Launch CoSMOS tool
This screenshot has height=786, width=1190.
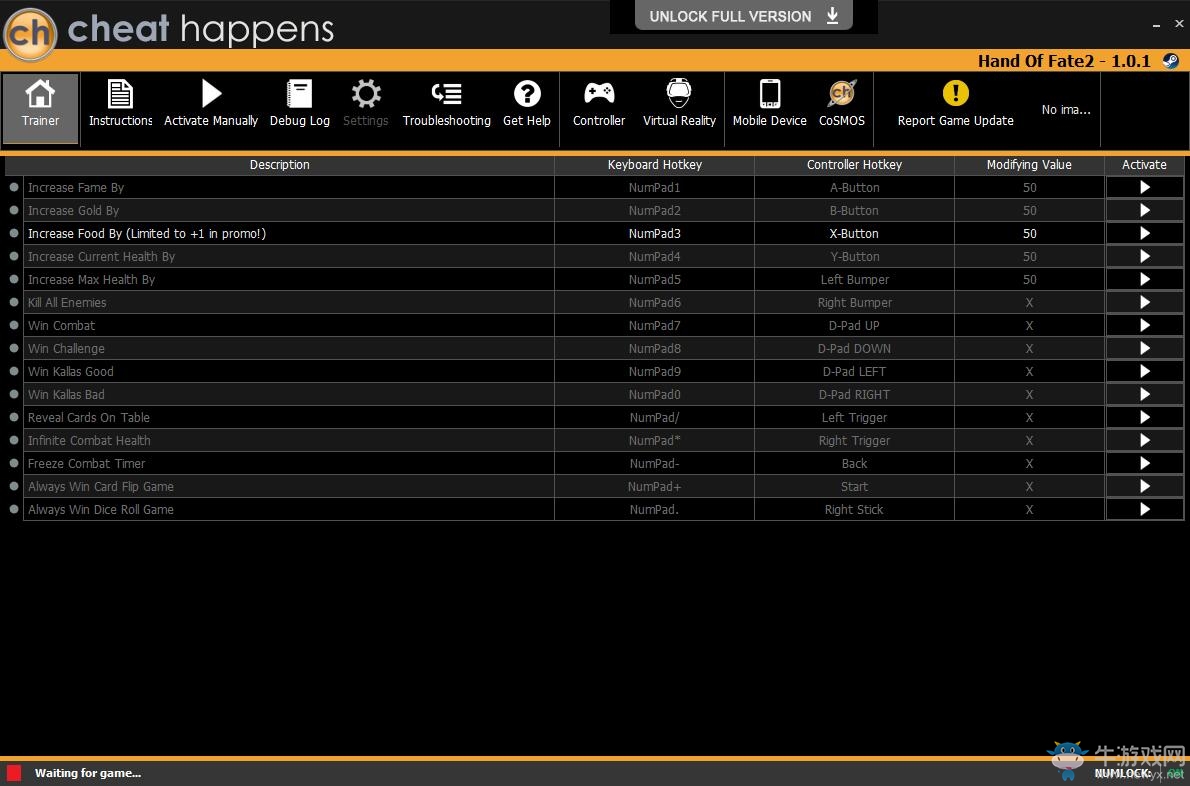click(x=842, y=104)
